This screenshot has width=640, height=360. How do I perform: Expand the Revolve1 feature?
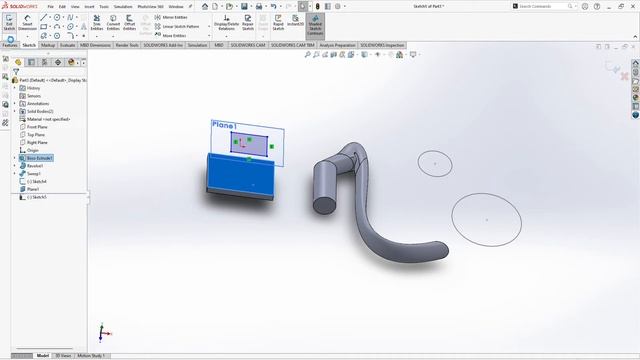(x=15, y=166)
